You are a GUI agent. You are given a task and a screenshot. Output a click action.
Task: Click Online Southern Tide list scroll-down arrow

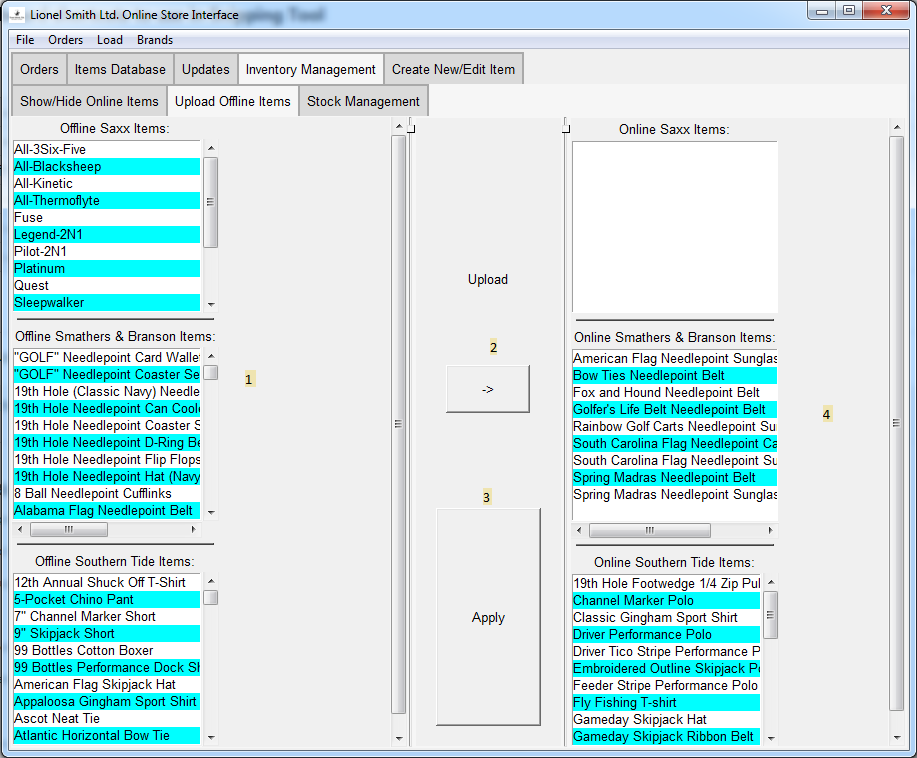(x=771, y=738)
